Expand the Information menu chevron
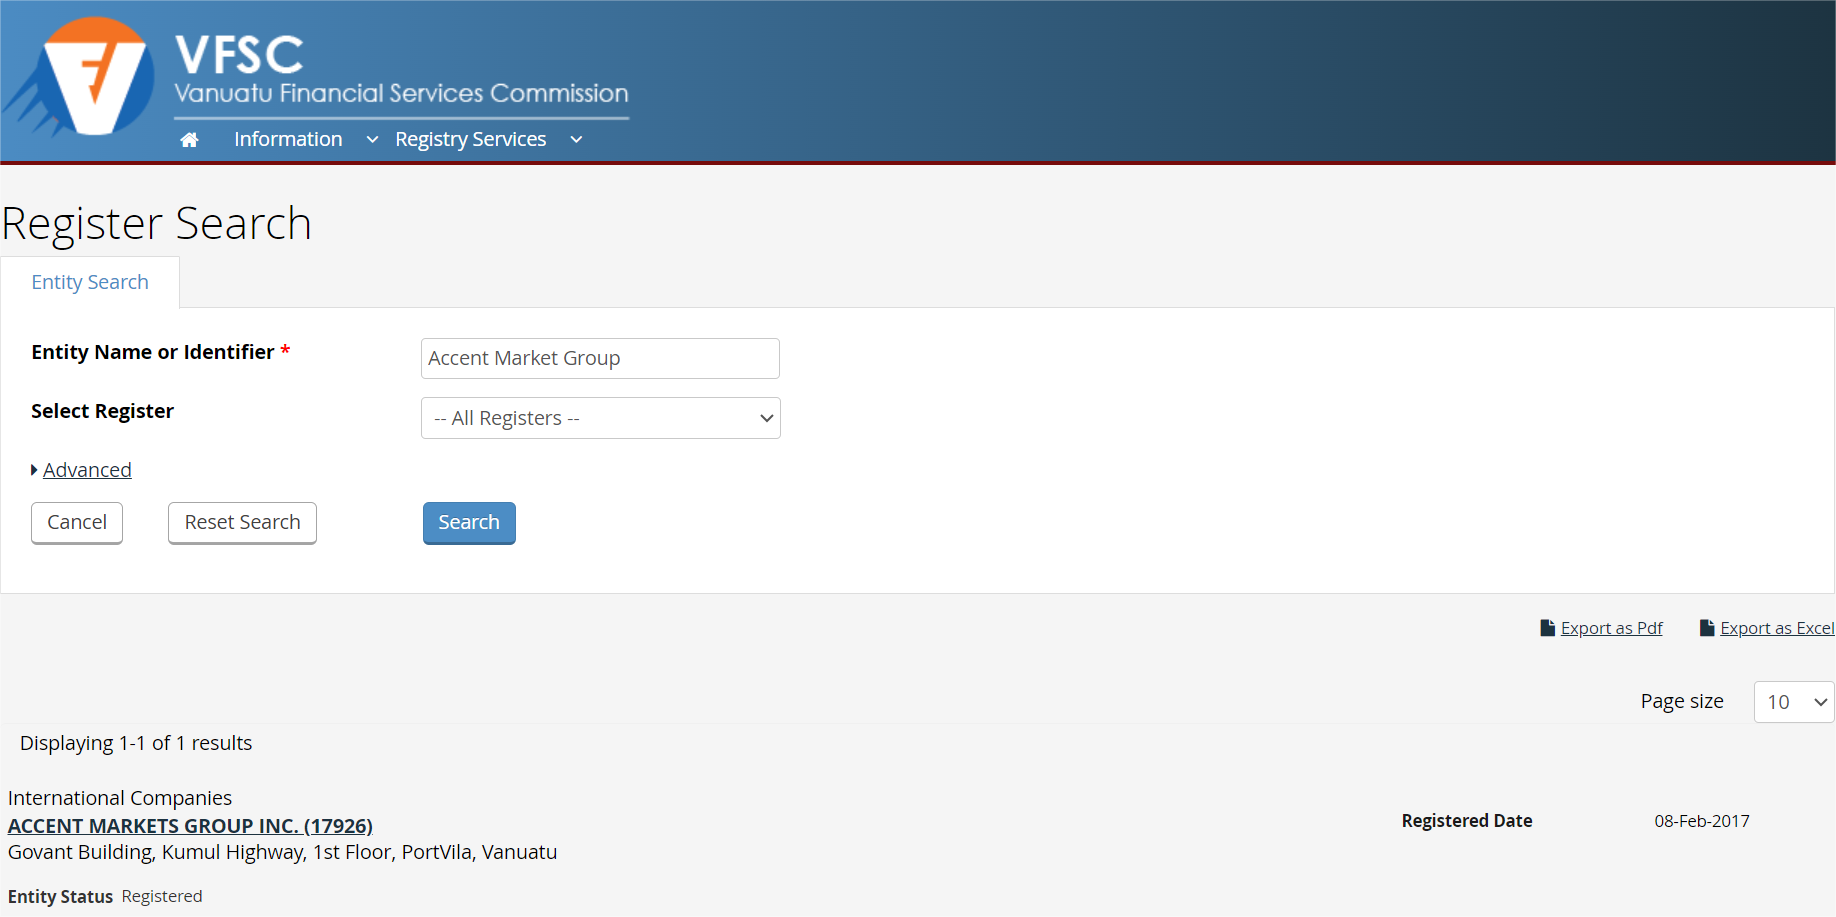 (x=372, y=140)
